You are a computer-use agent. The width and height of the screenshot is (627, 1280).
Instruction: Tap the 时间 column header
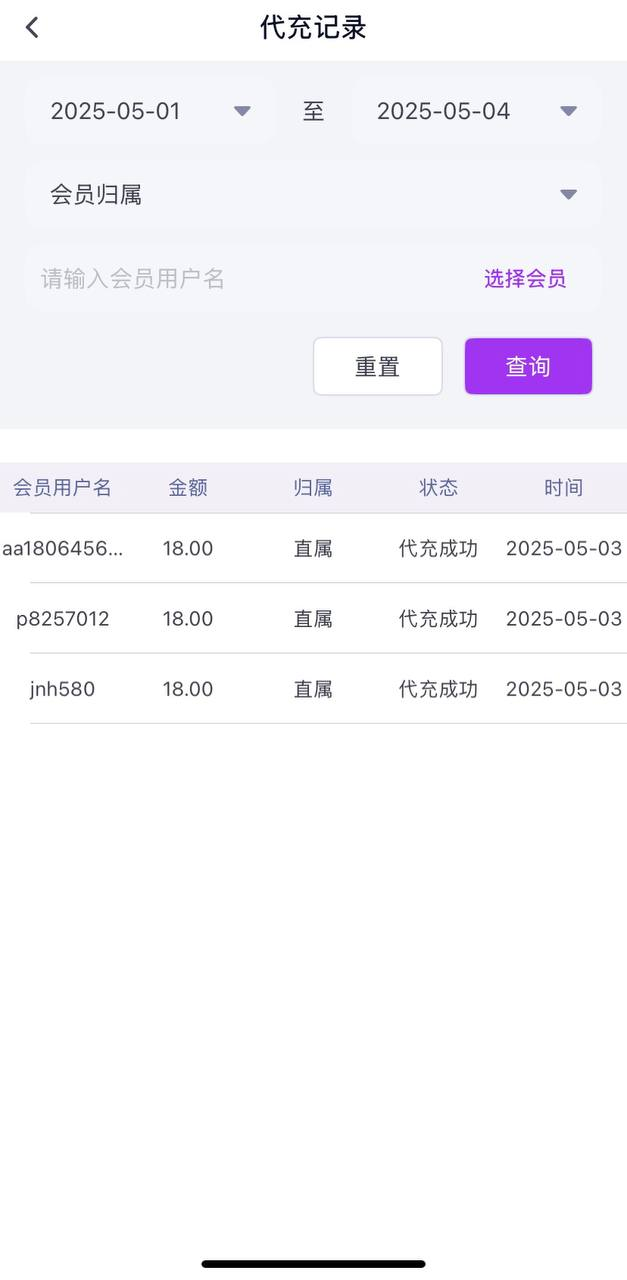pos(564,487)
